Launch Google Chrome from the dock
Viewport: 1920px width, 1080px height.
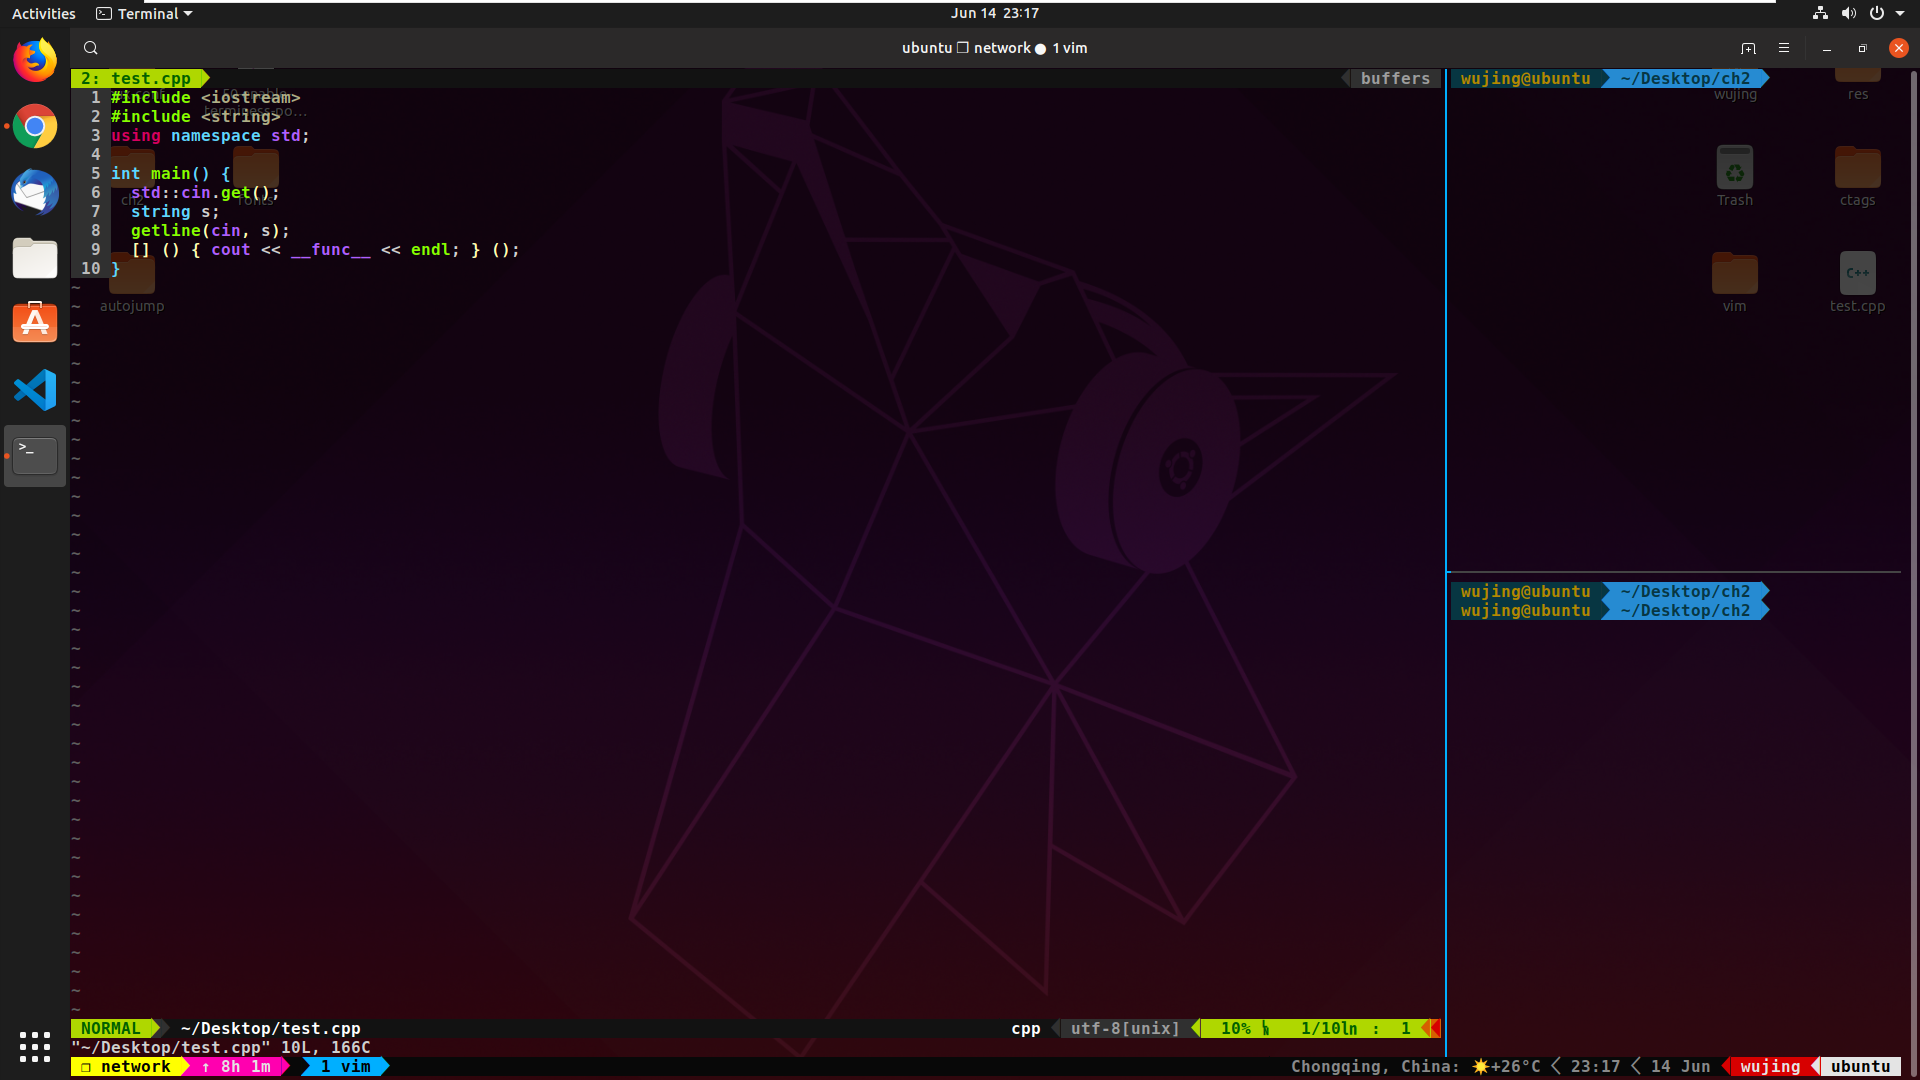(x=35, y=126)
